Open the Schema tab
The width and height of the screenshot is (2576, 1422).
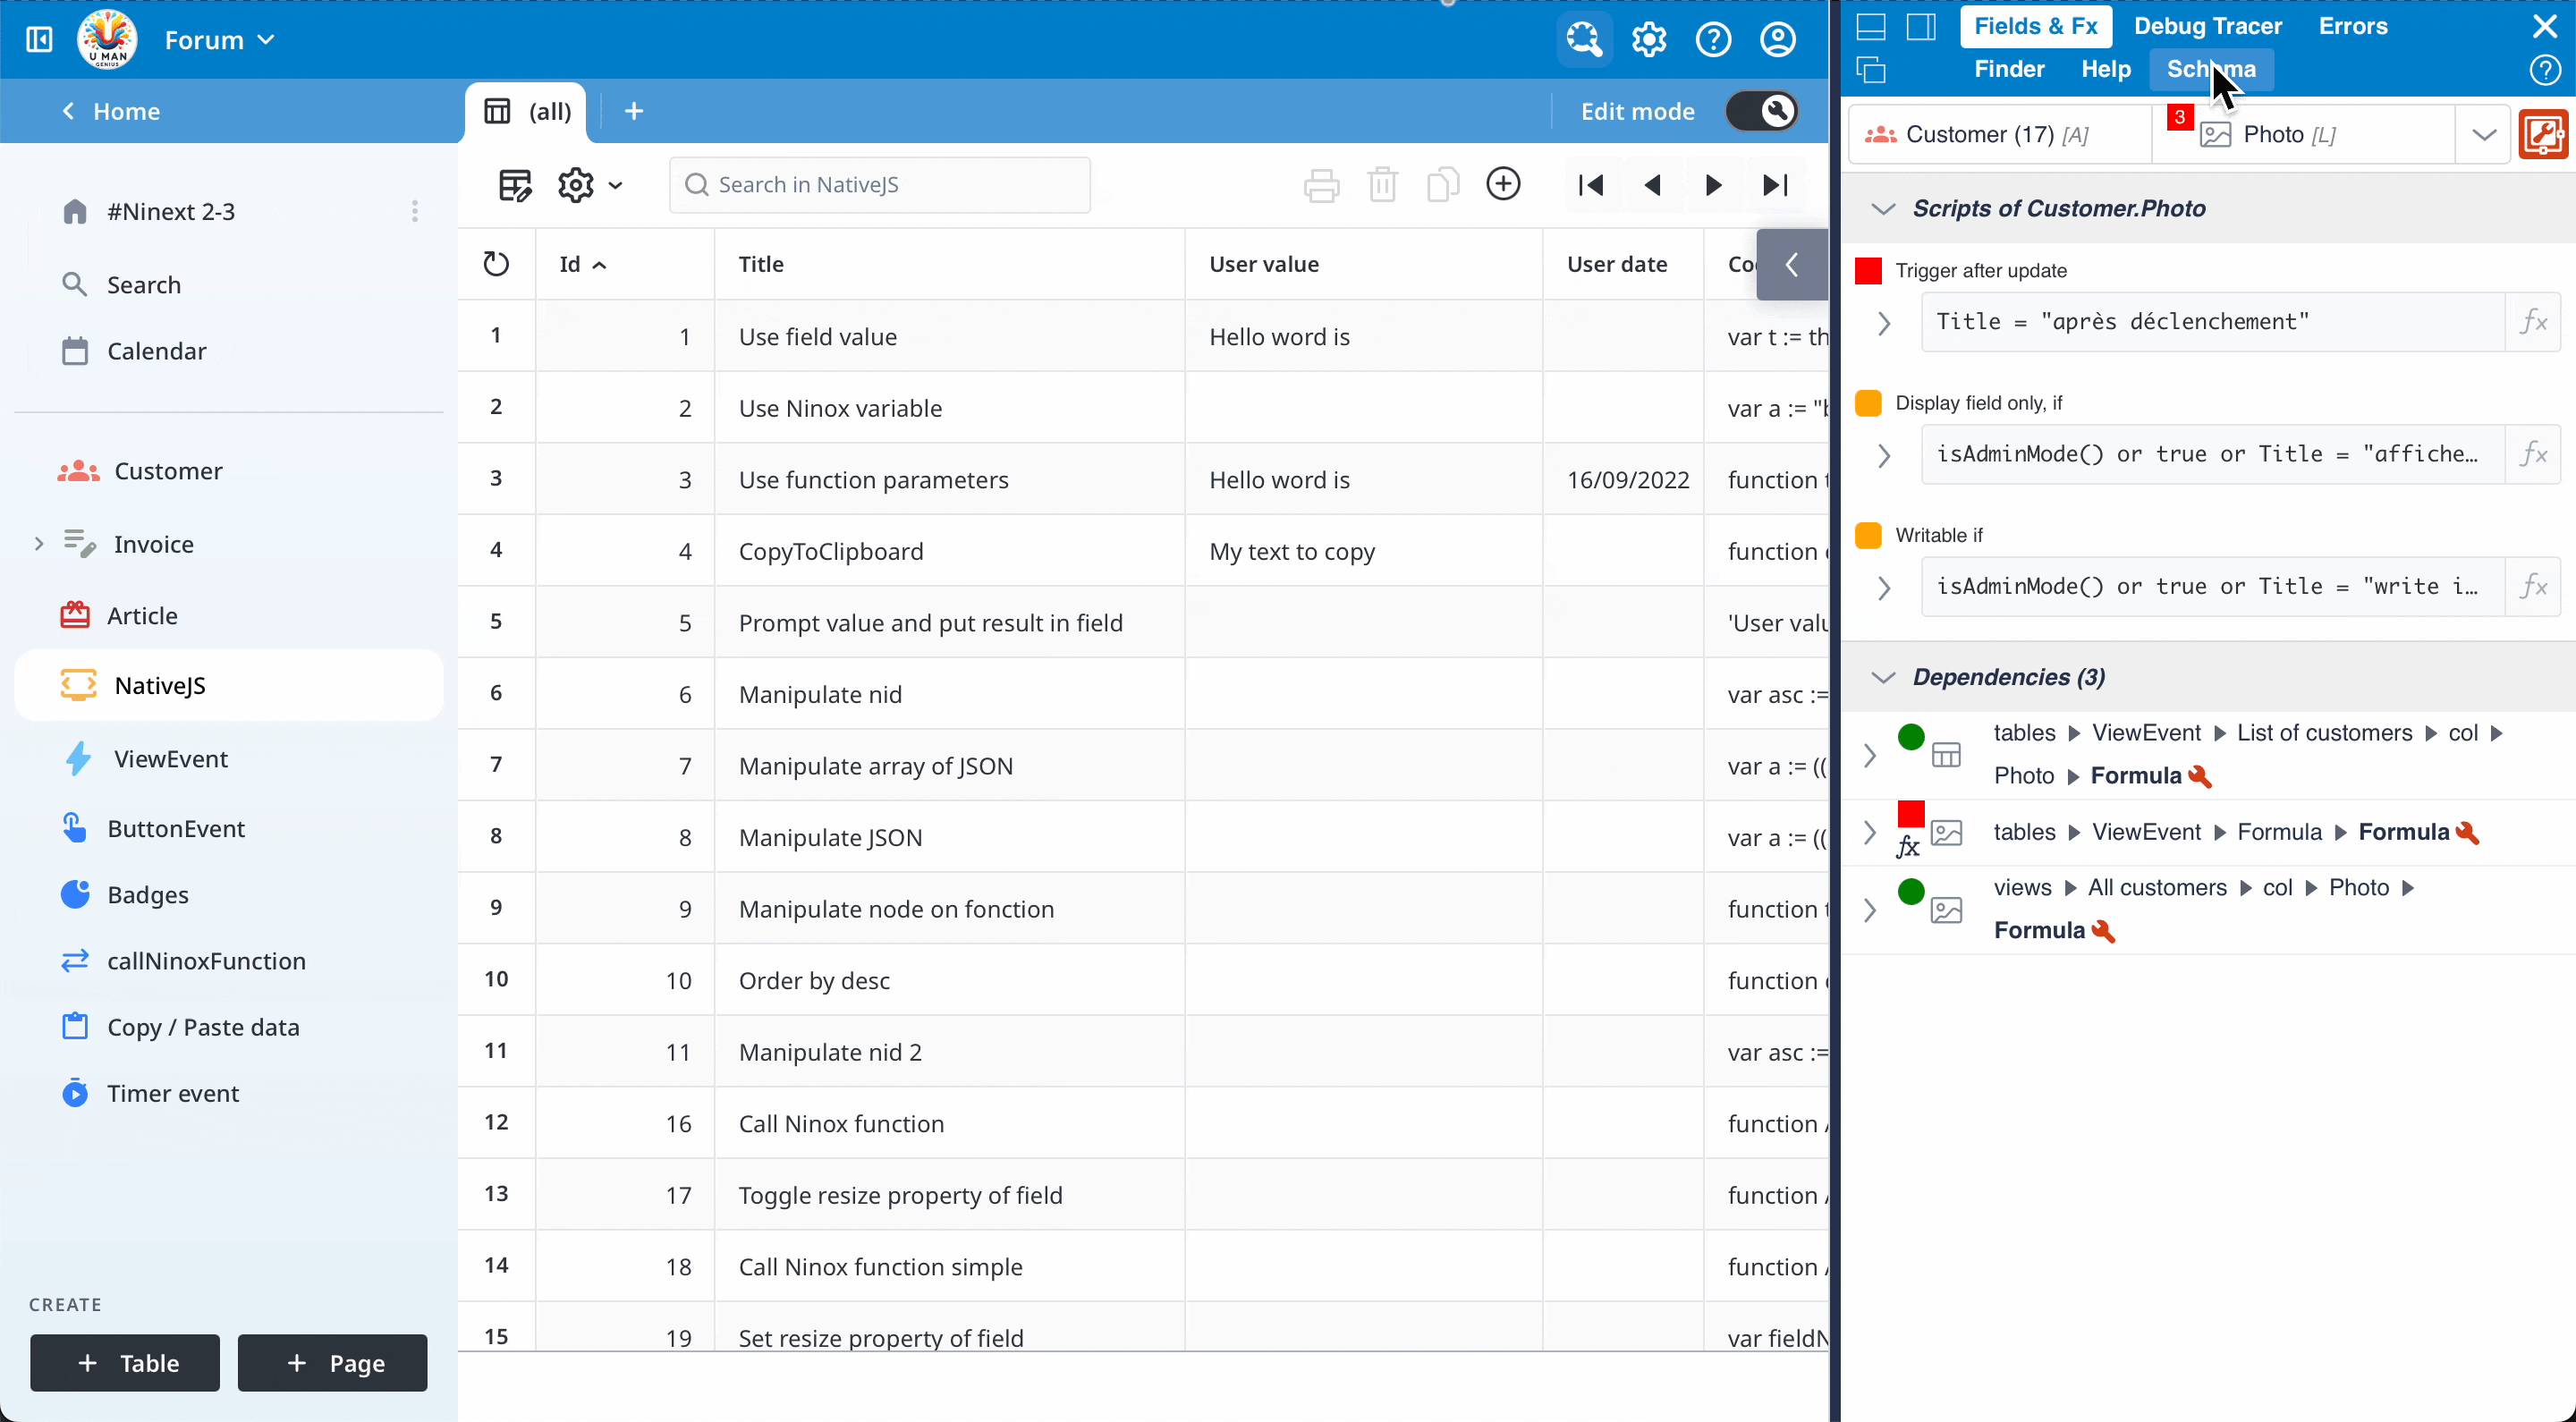click(2211, 69)
